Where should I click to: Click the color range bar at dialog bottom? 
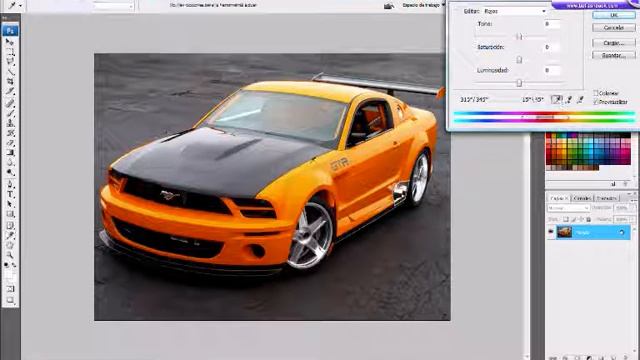click(544, 117)
